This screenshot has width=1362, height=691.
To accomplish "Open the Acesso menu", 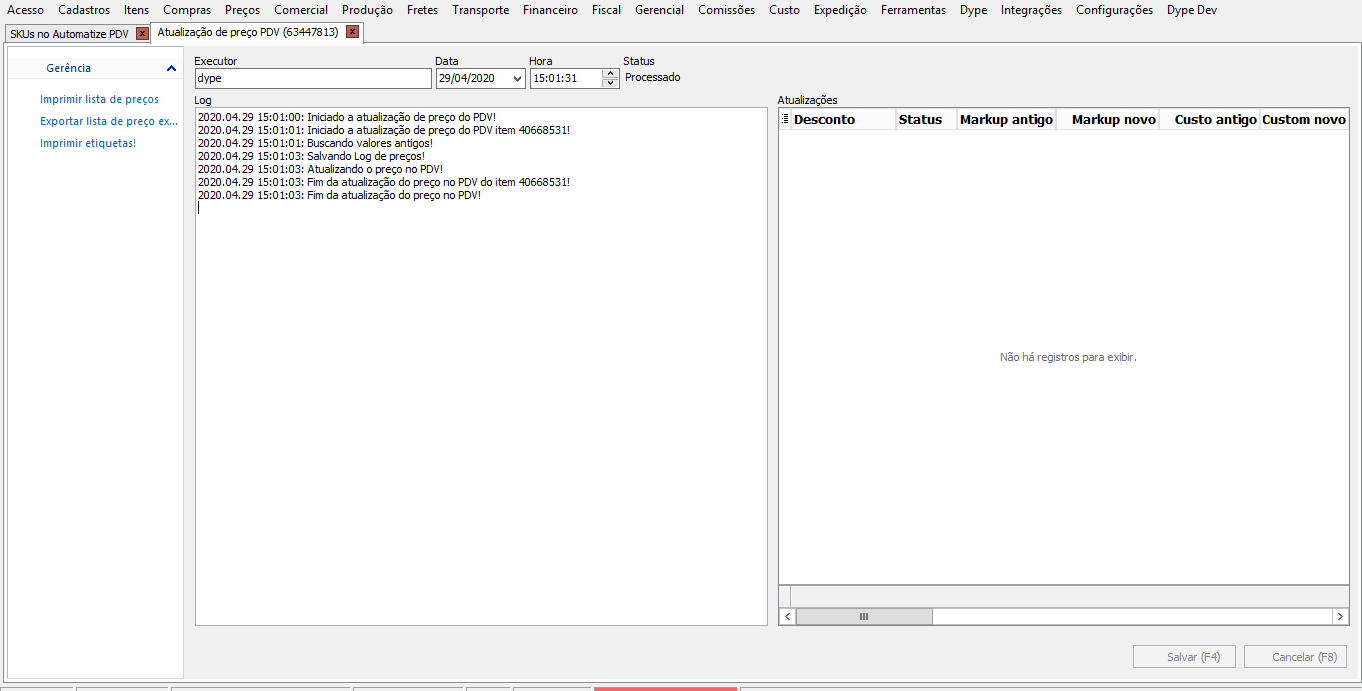I will point(25,10).
